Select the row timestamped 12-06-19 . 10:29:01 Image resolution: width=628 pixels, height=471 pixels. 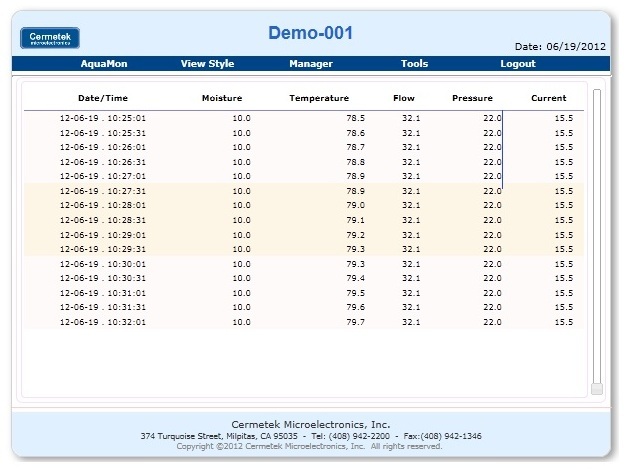[304, 236]
